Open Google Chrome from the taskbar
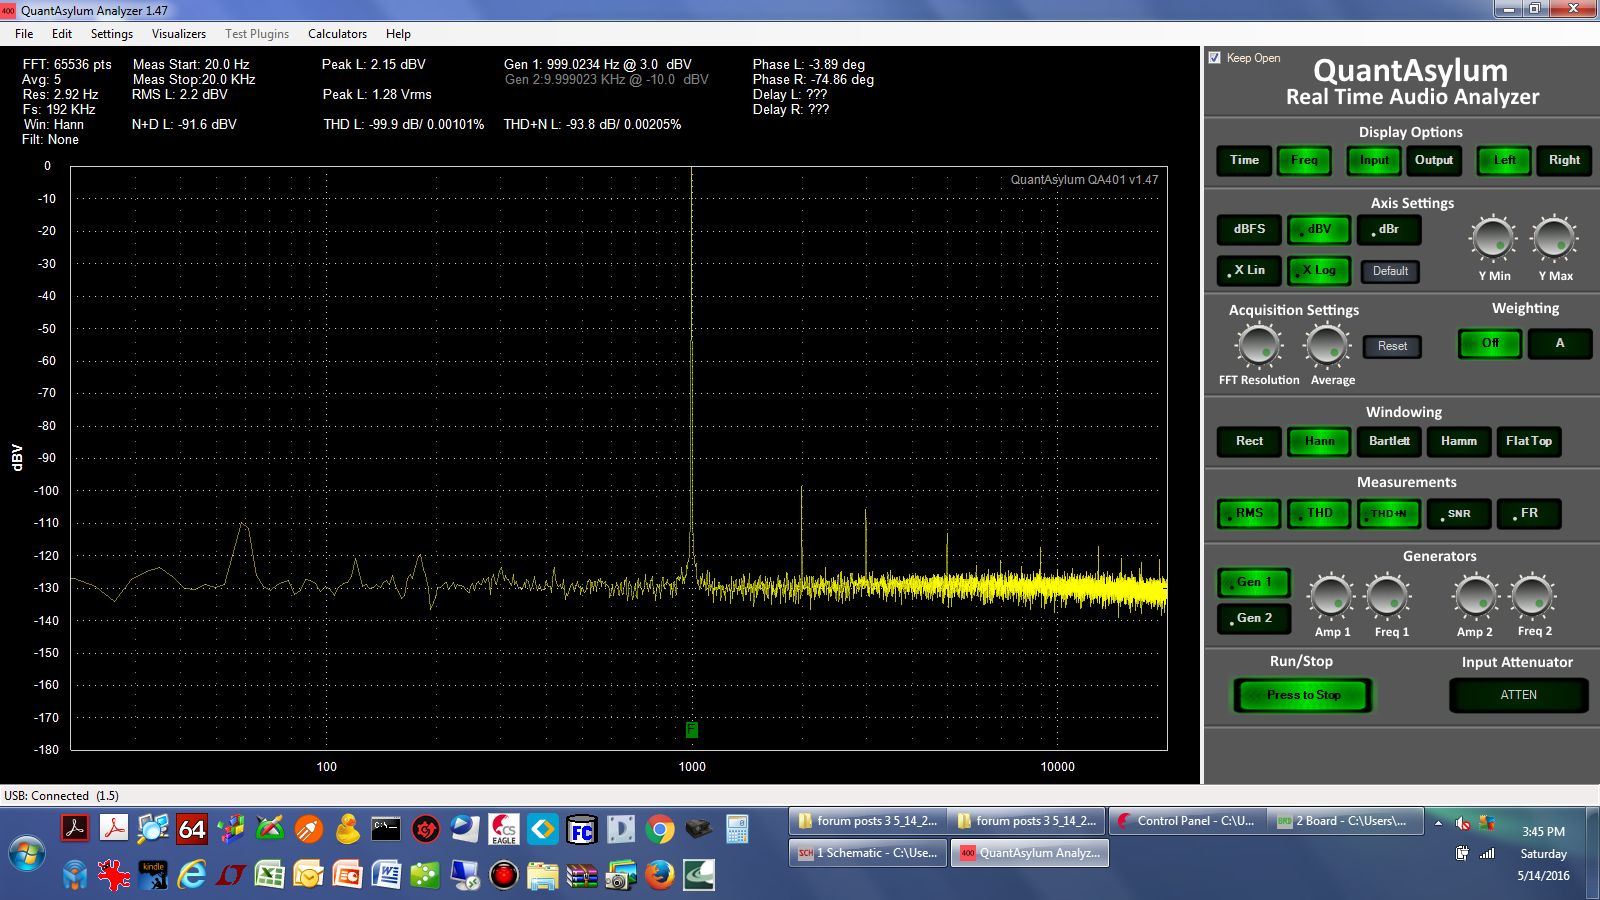This screenshot has width=1600, height=900. tap(659, 829)
